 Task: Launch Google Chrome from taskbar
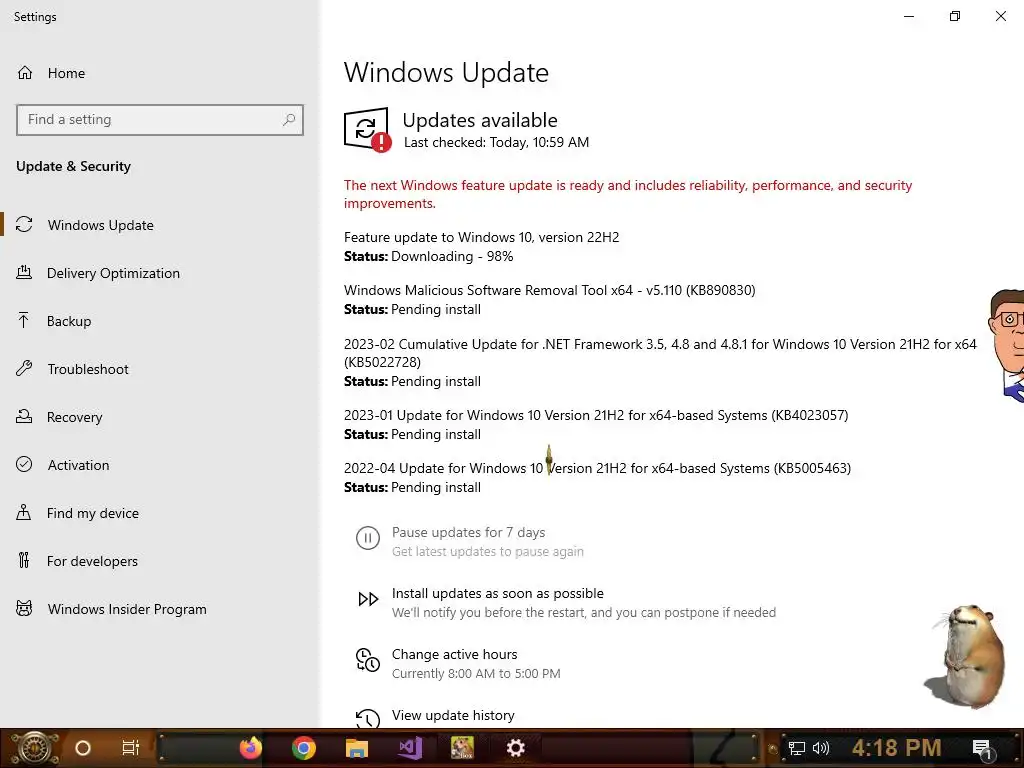[x=304, y=748]
